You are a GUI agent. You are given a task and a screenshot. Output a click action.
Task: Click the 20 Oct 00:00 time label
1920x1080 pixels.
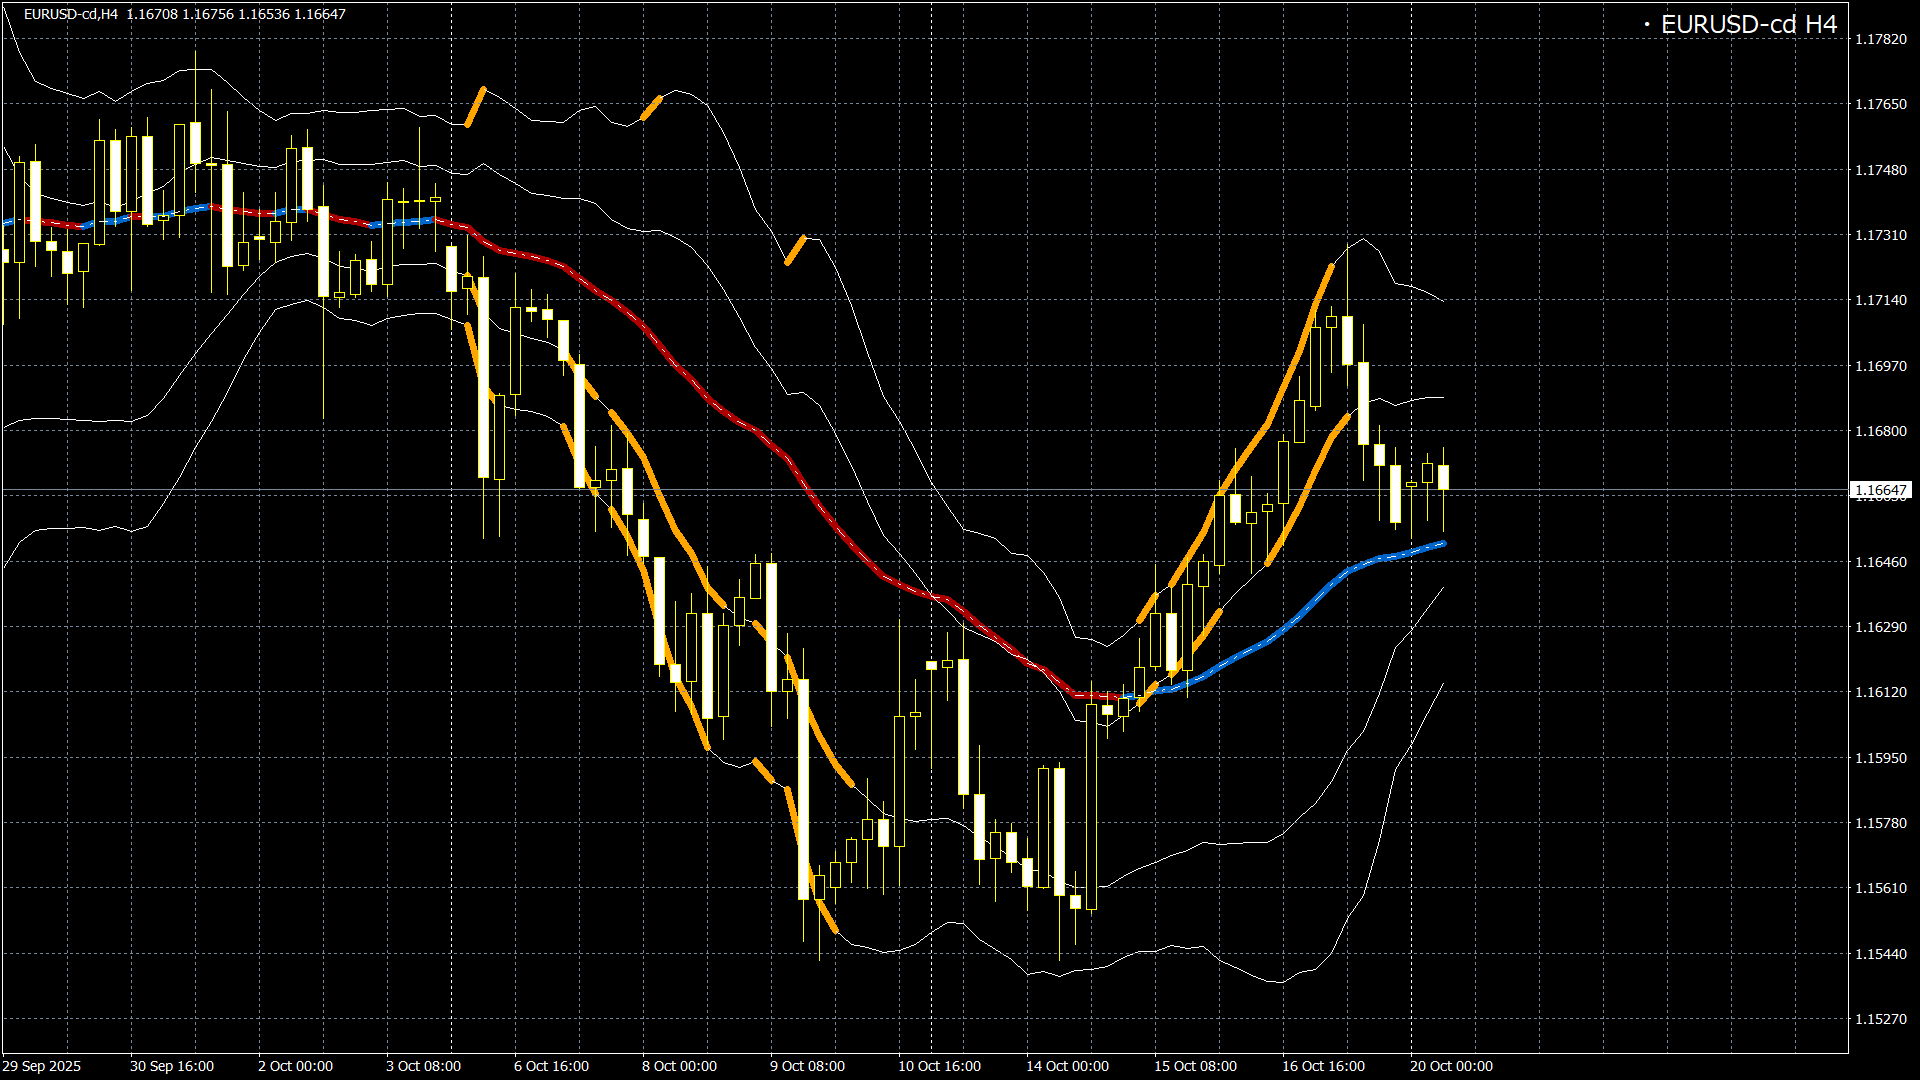click(1451, 1066)
